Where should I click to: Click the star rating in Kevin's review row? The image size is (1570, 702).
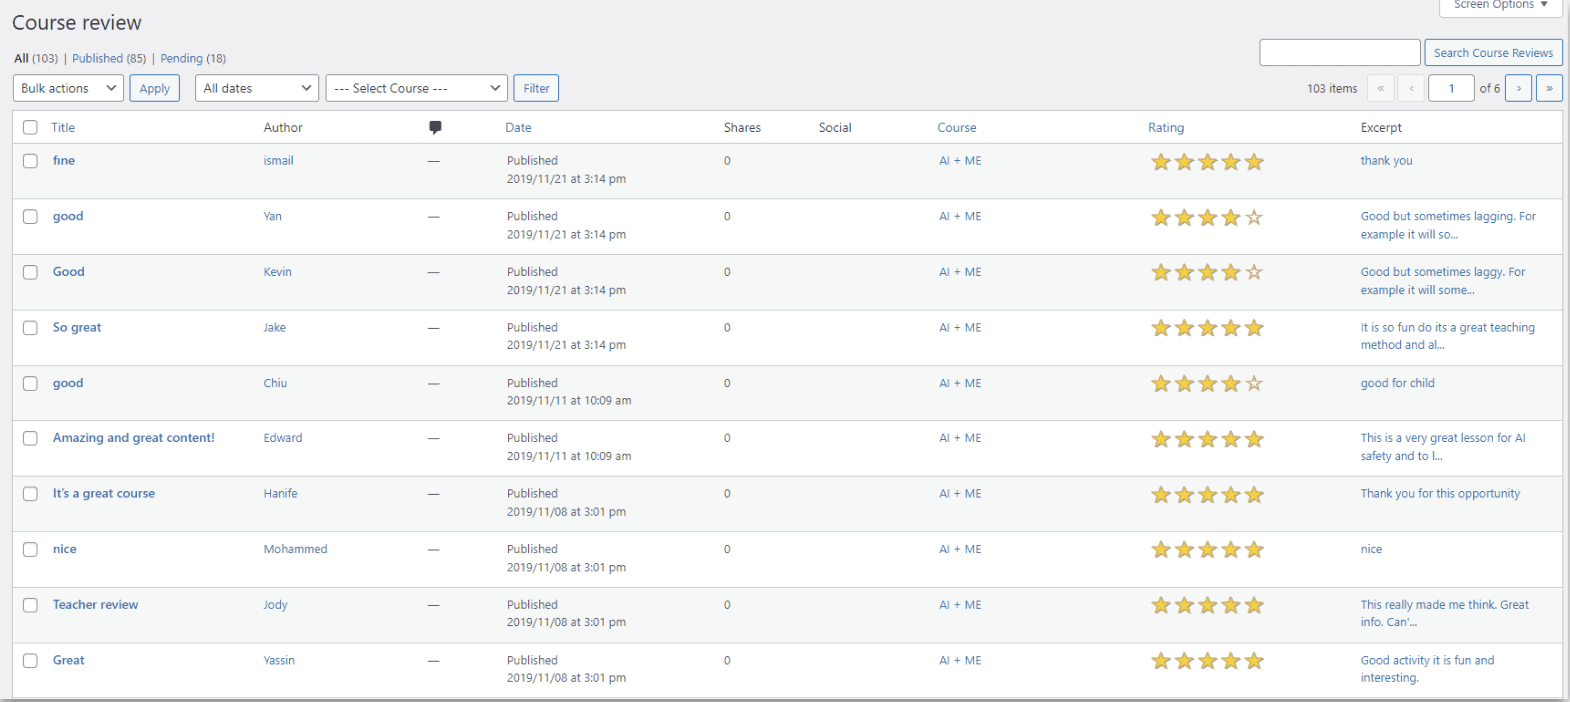tap(1207, 272)
